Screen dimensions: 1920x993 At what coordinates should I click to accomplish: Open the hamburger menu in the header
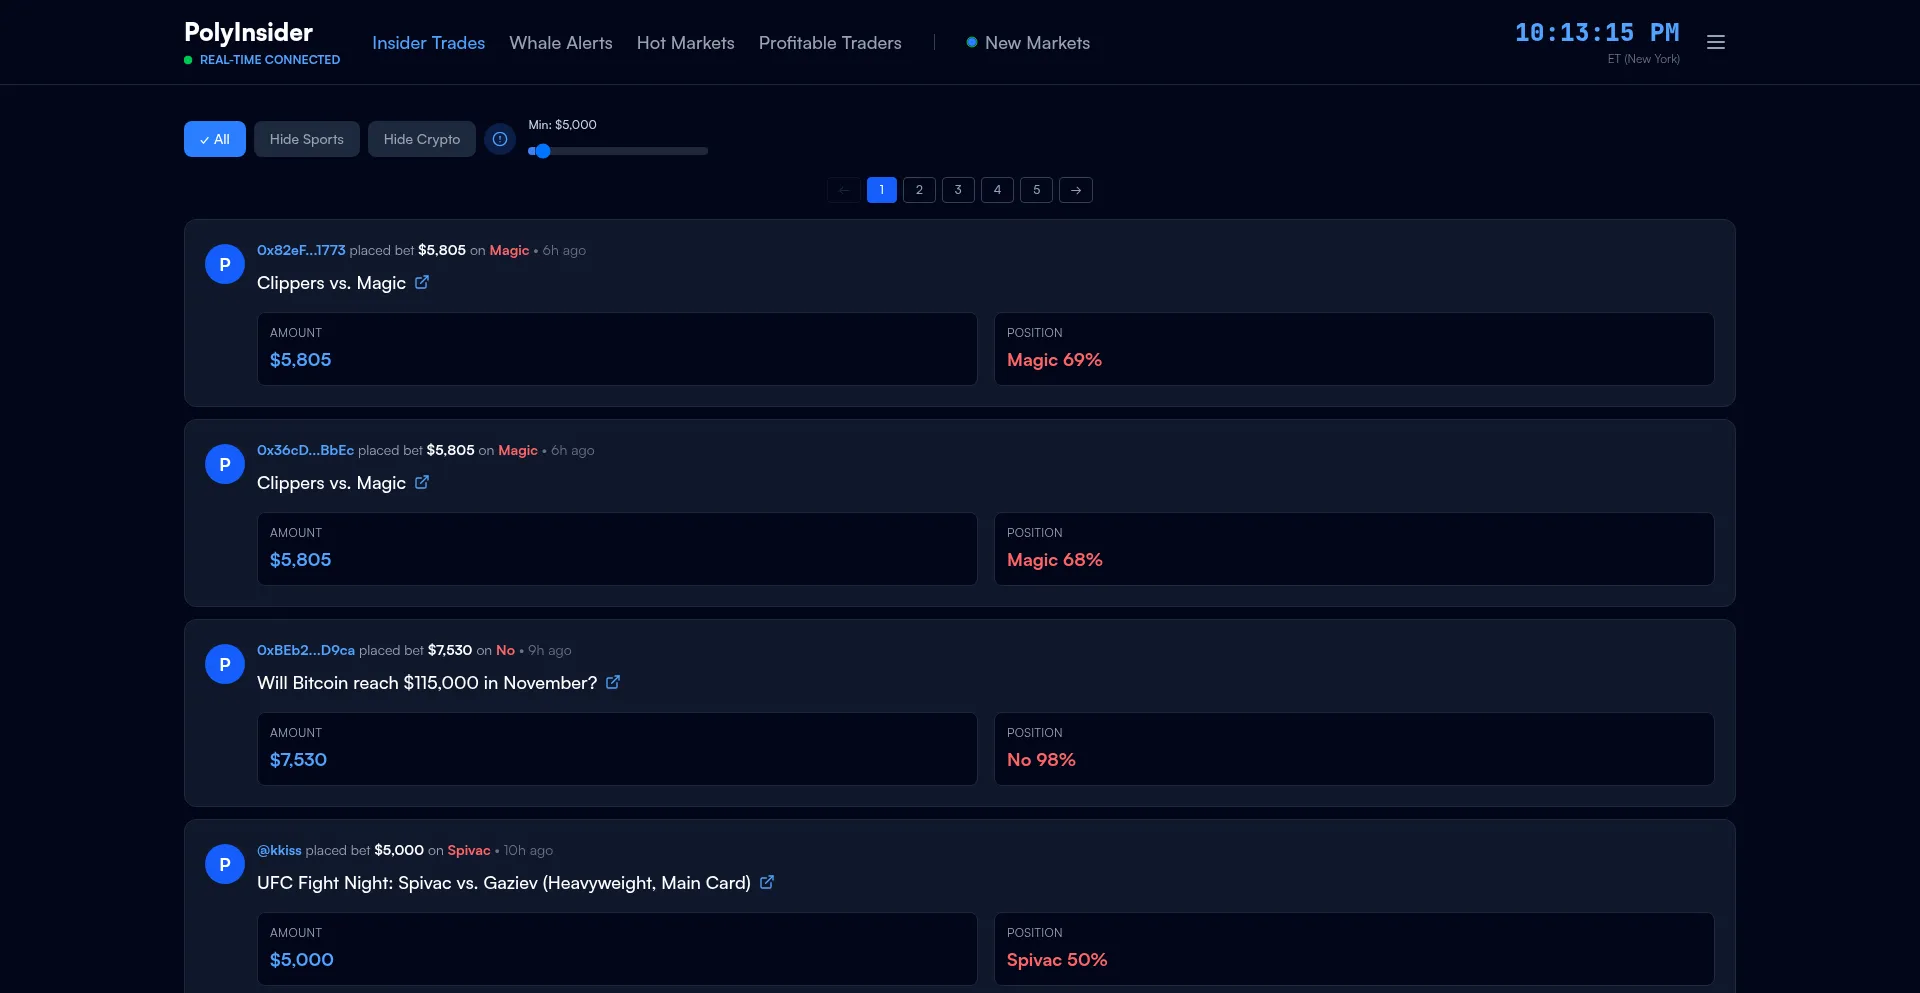point(1715,42)
